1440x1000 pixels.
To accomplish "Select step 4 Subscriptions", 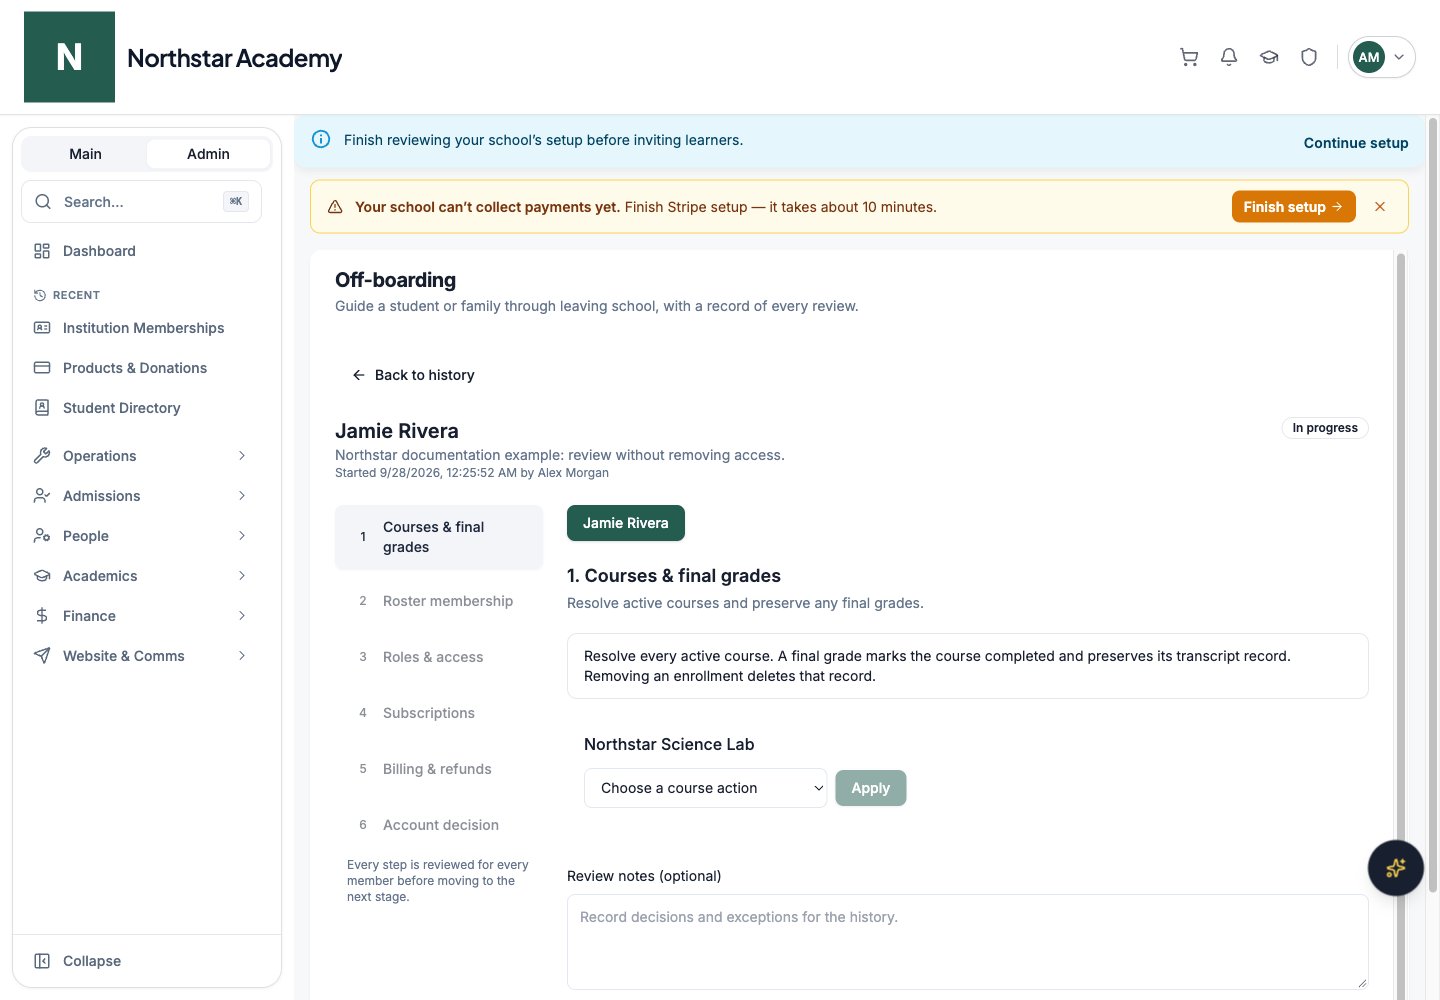I will 439,713.
